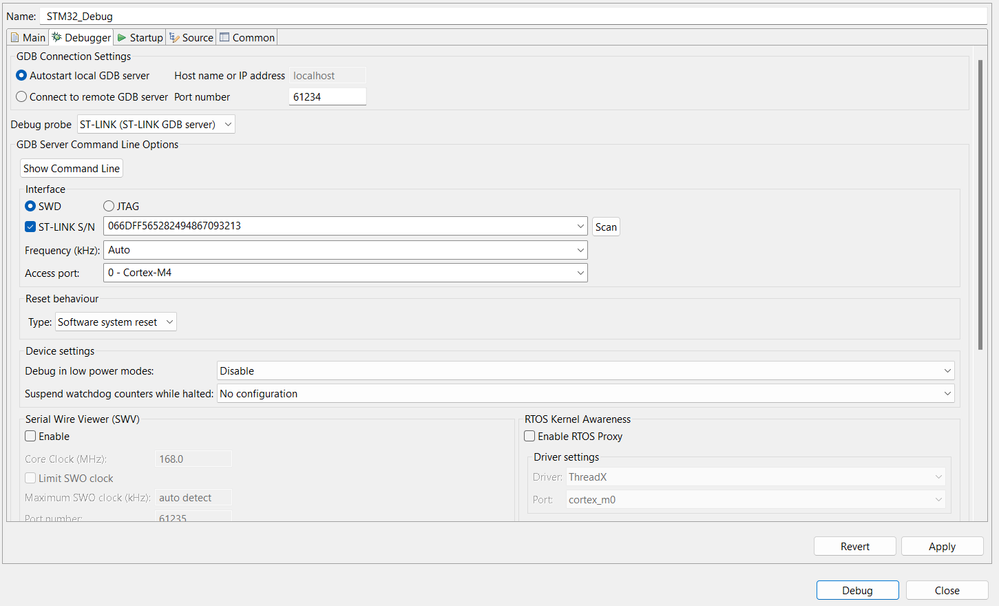Scan for ST-LINK probes
The height and width of the screenshot is (606, 999).
click(606, 227)
